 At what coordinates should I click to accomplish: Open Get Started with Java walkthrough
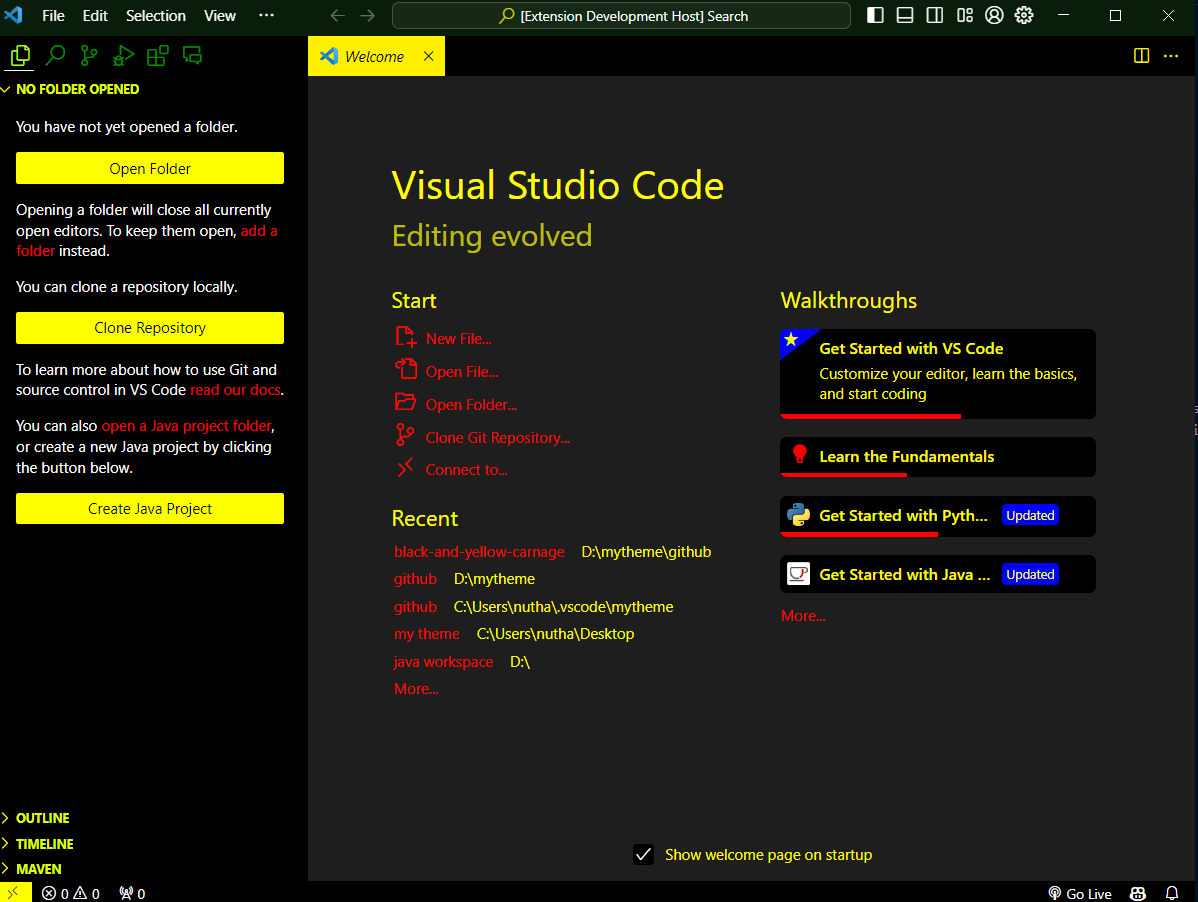point(937,574)
